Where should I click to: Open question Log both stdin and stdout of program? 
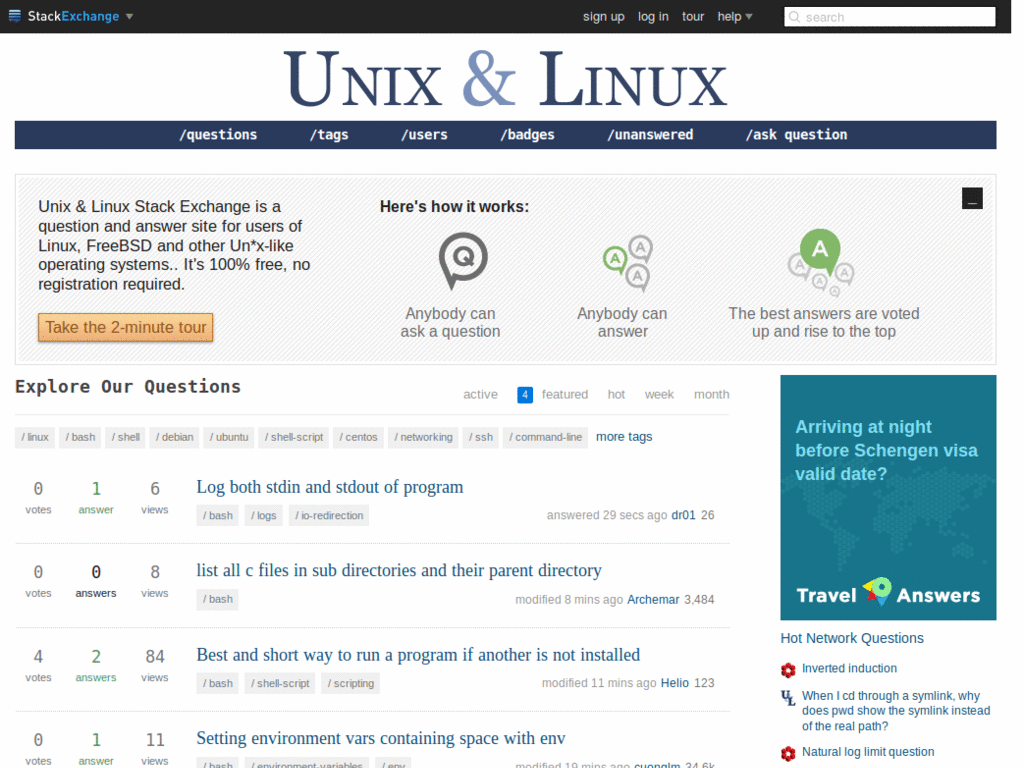coord(330,487)
